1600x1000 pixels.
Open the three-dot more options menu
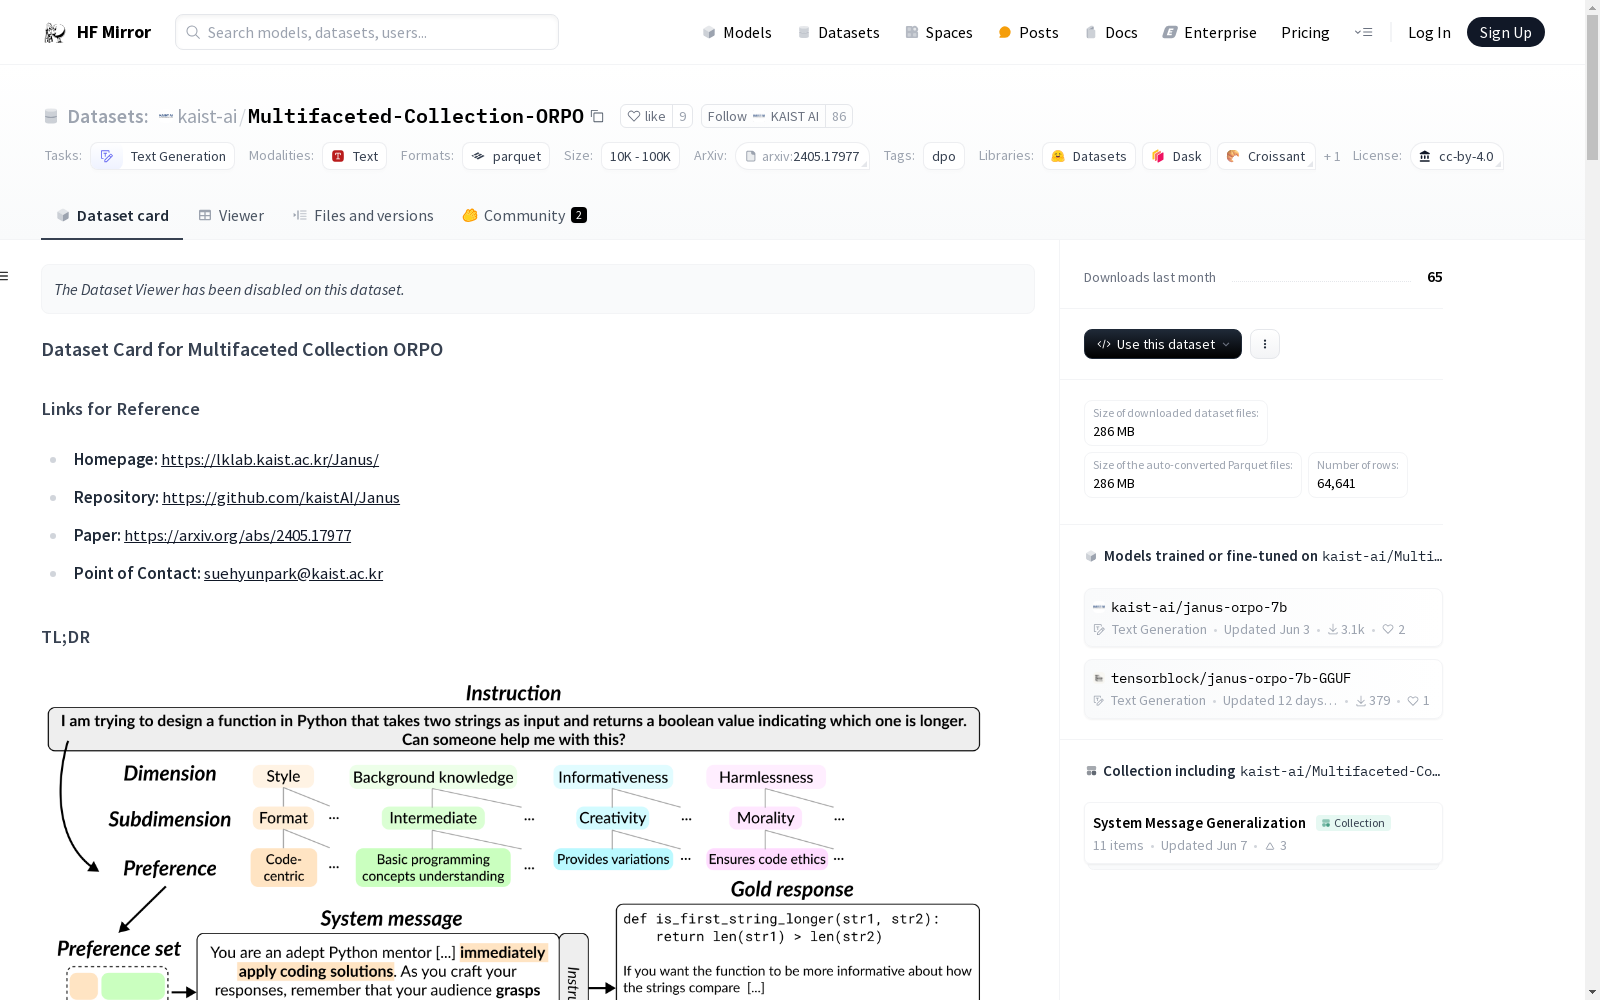[1265, 344]
